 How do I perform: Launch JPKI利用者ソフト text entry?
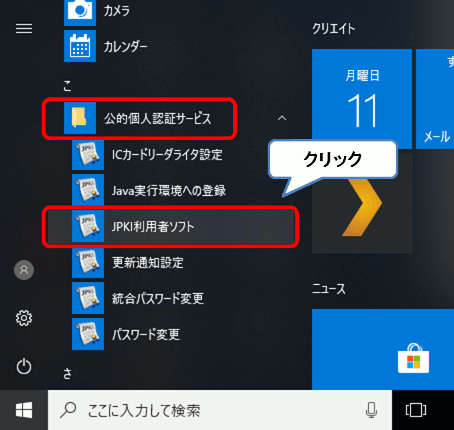coord(153,226)
